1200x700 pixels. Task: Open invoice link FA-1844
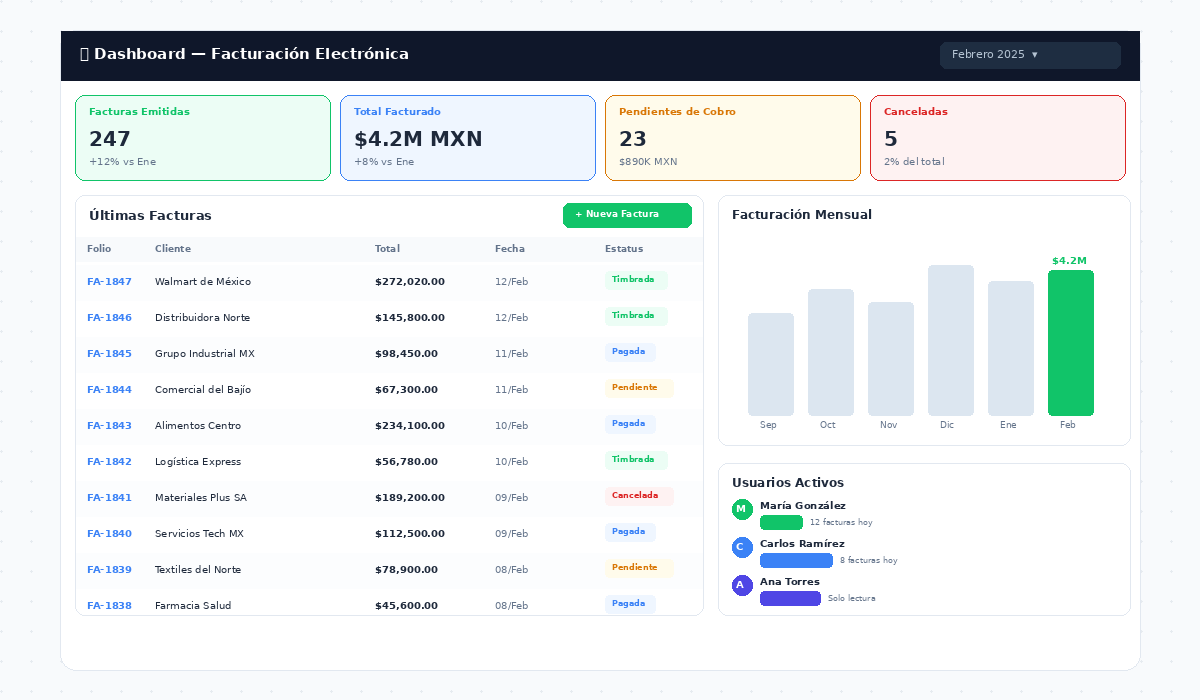pyautogui.click(x=109, y=390)
